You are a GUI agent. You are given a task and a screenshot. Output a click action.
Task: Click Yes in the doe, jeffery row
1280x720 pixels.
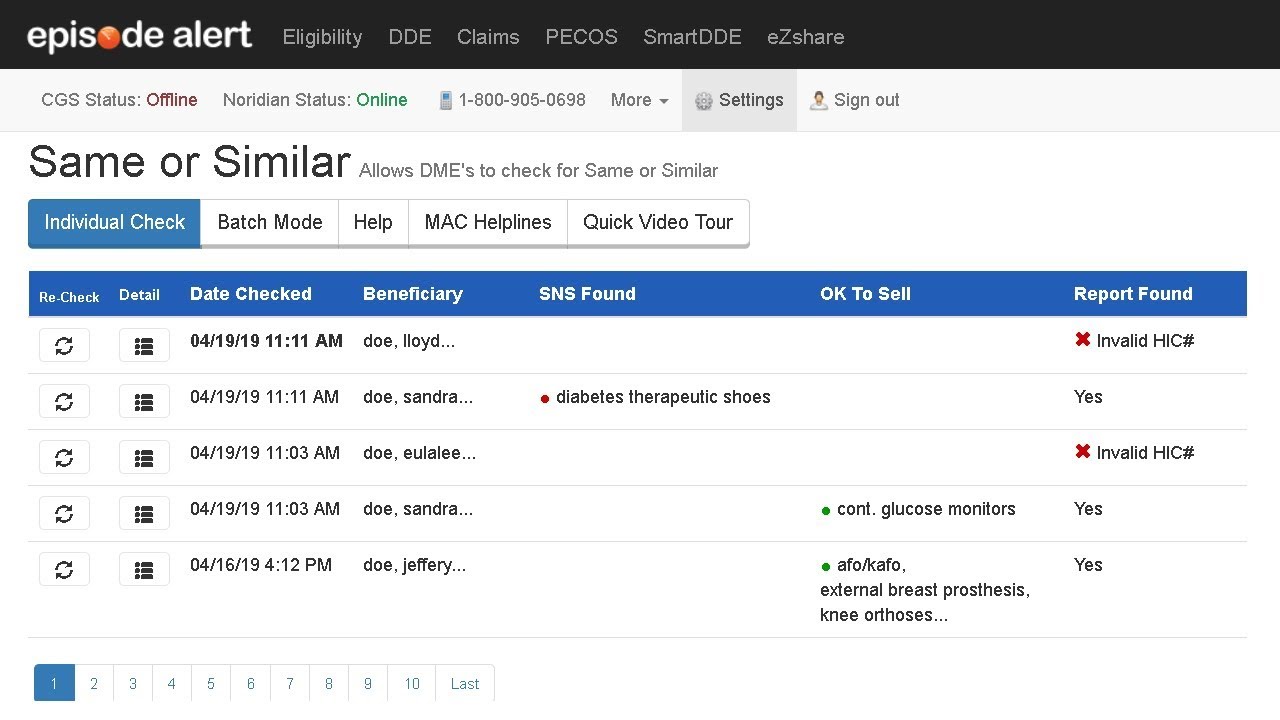pyautogui.click(x=1088, y=565)
